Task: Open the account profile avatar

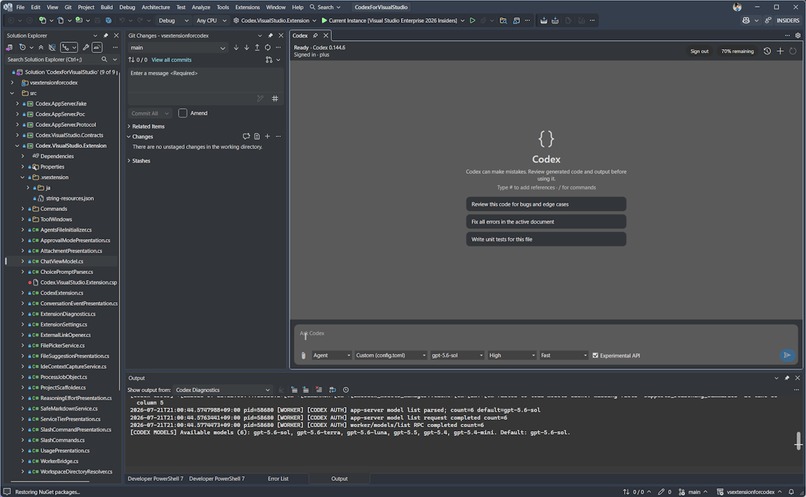Action: click(737, 7)
